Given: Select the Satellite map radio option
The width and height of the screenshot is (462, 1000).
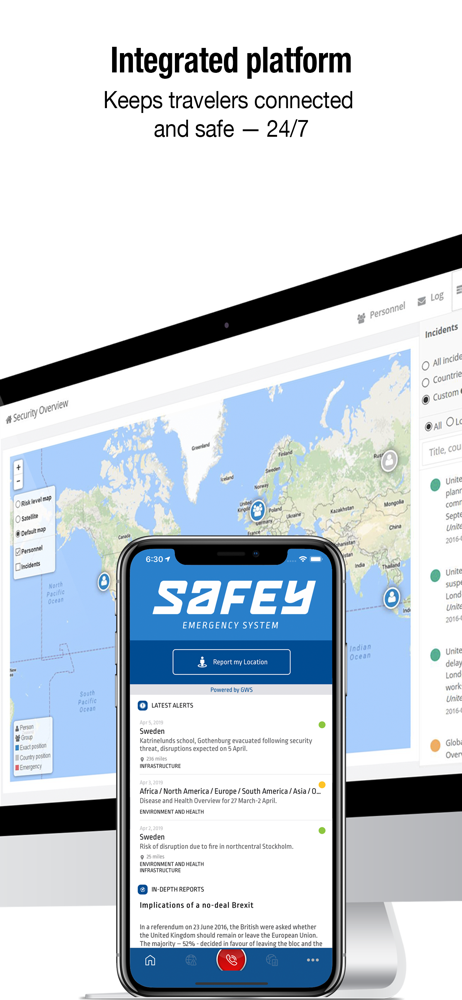Looking at the screenshot, I should (x=19, y=519).
